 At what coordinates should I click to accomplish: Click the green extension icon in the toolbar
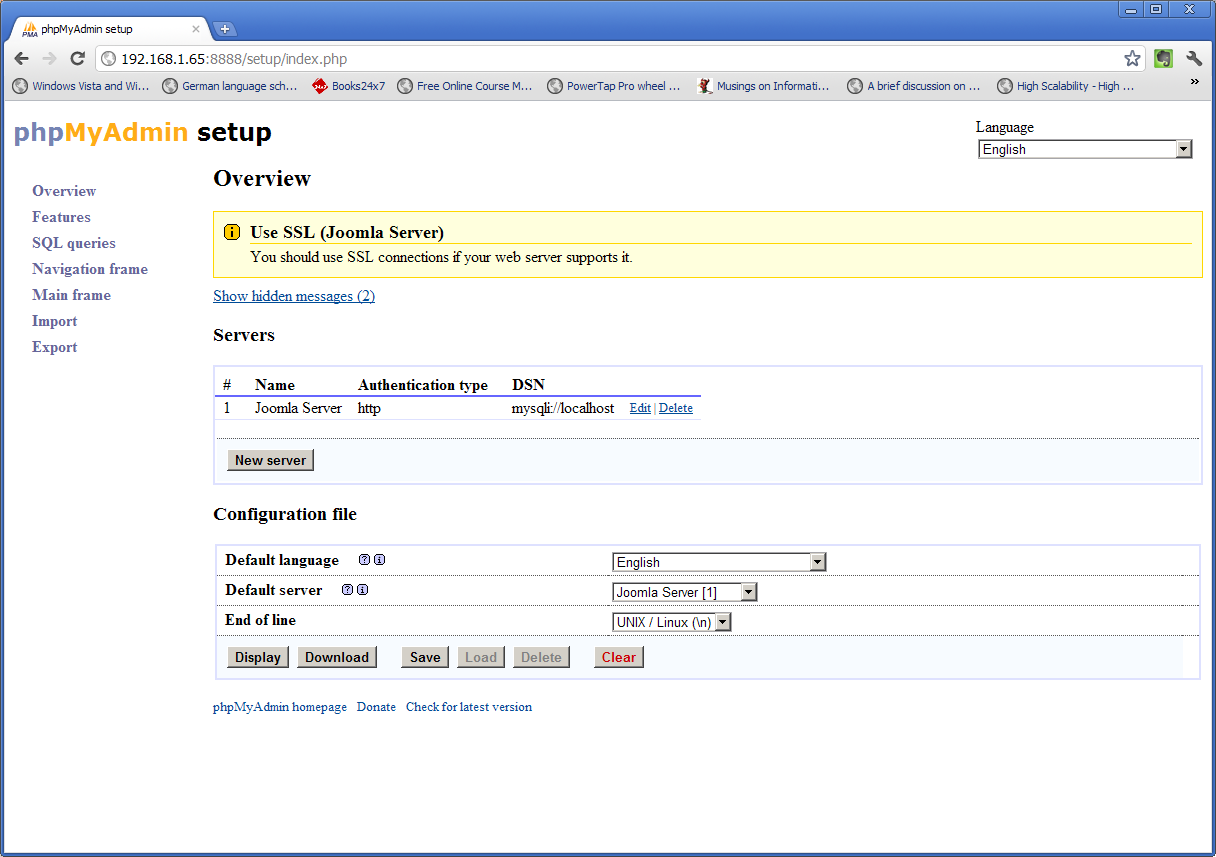[x=1162, y=58]
